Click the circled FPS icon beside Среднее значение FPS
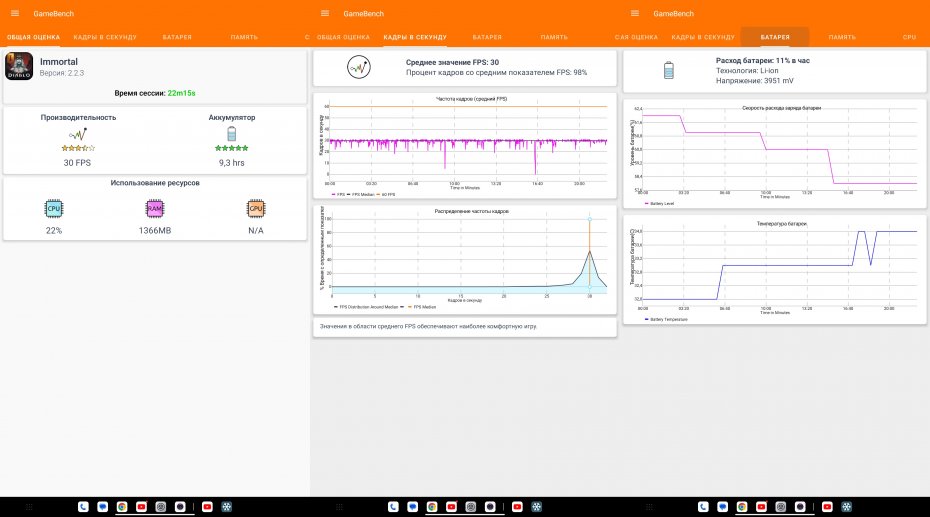930x517 pixels. (x=359, y=68)
